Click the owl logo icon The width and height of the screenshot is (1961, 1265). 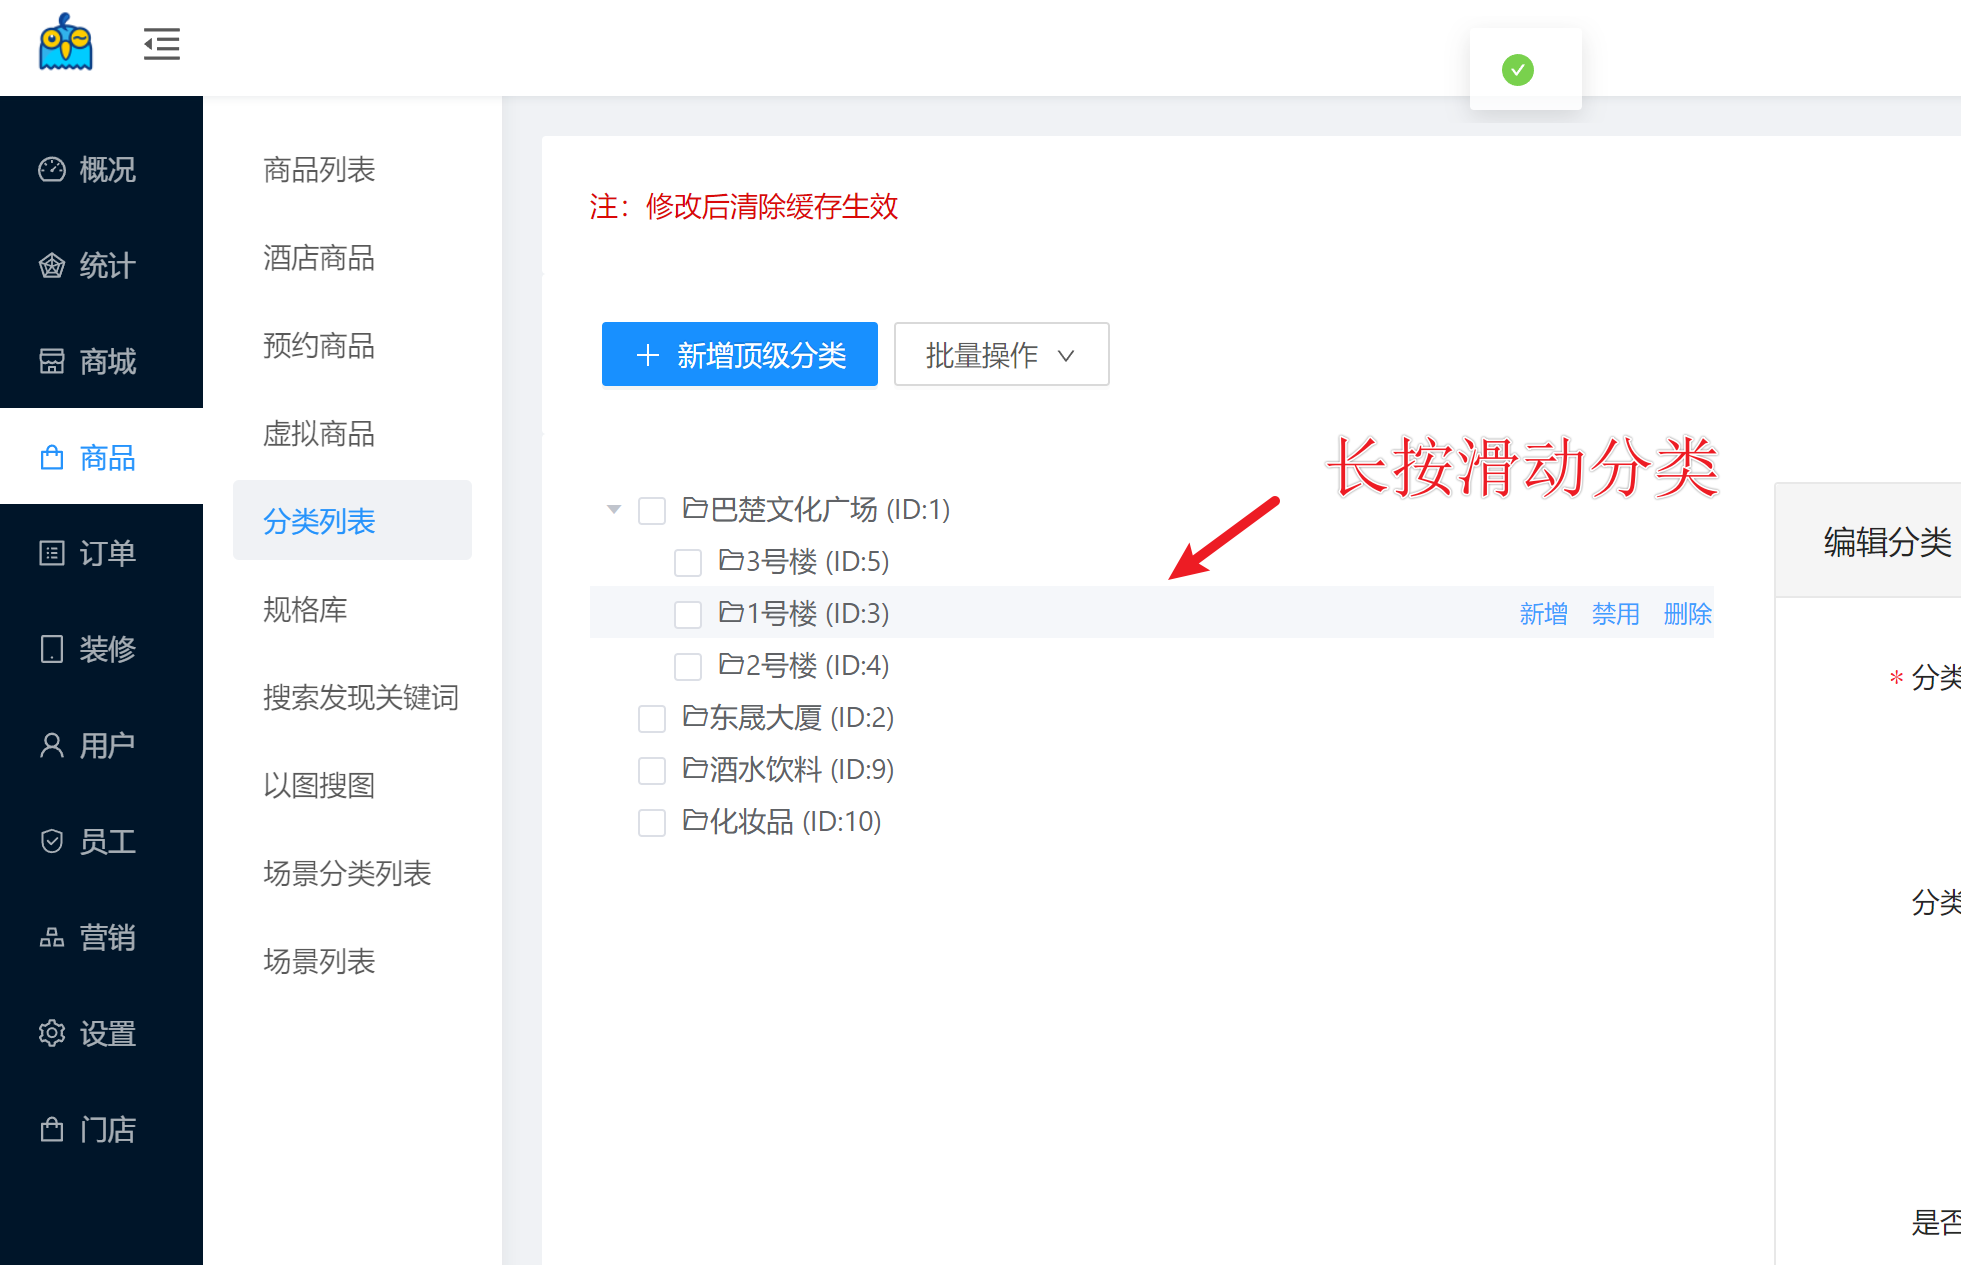coord(66,43)
